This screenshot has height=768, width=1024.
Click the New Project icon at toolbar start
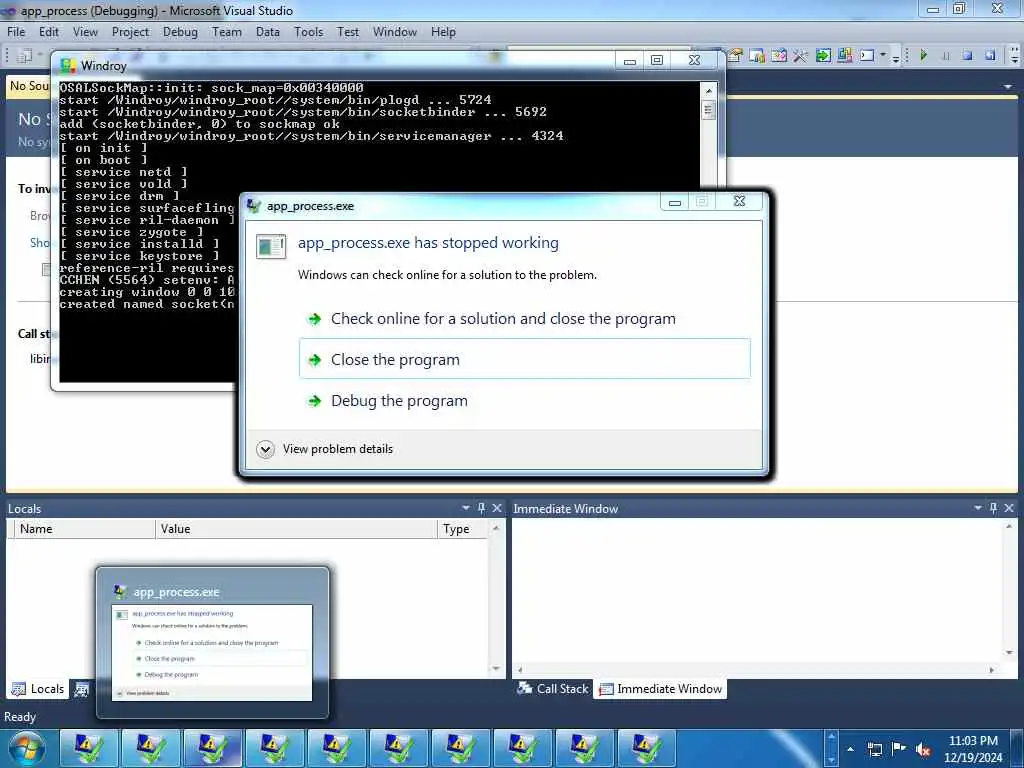24,56
